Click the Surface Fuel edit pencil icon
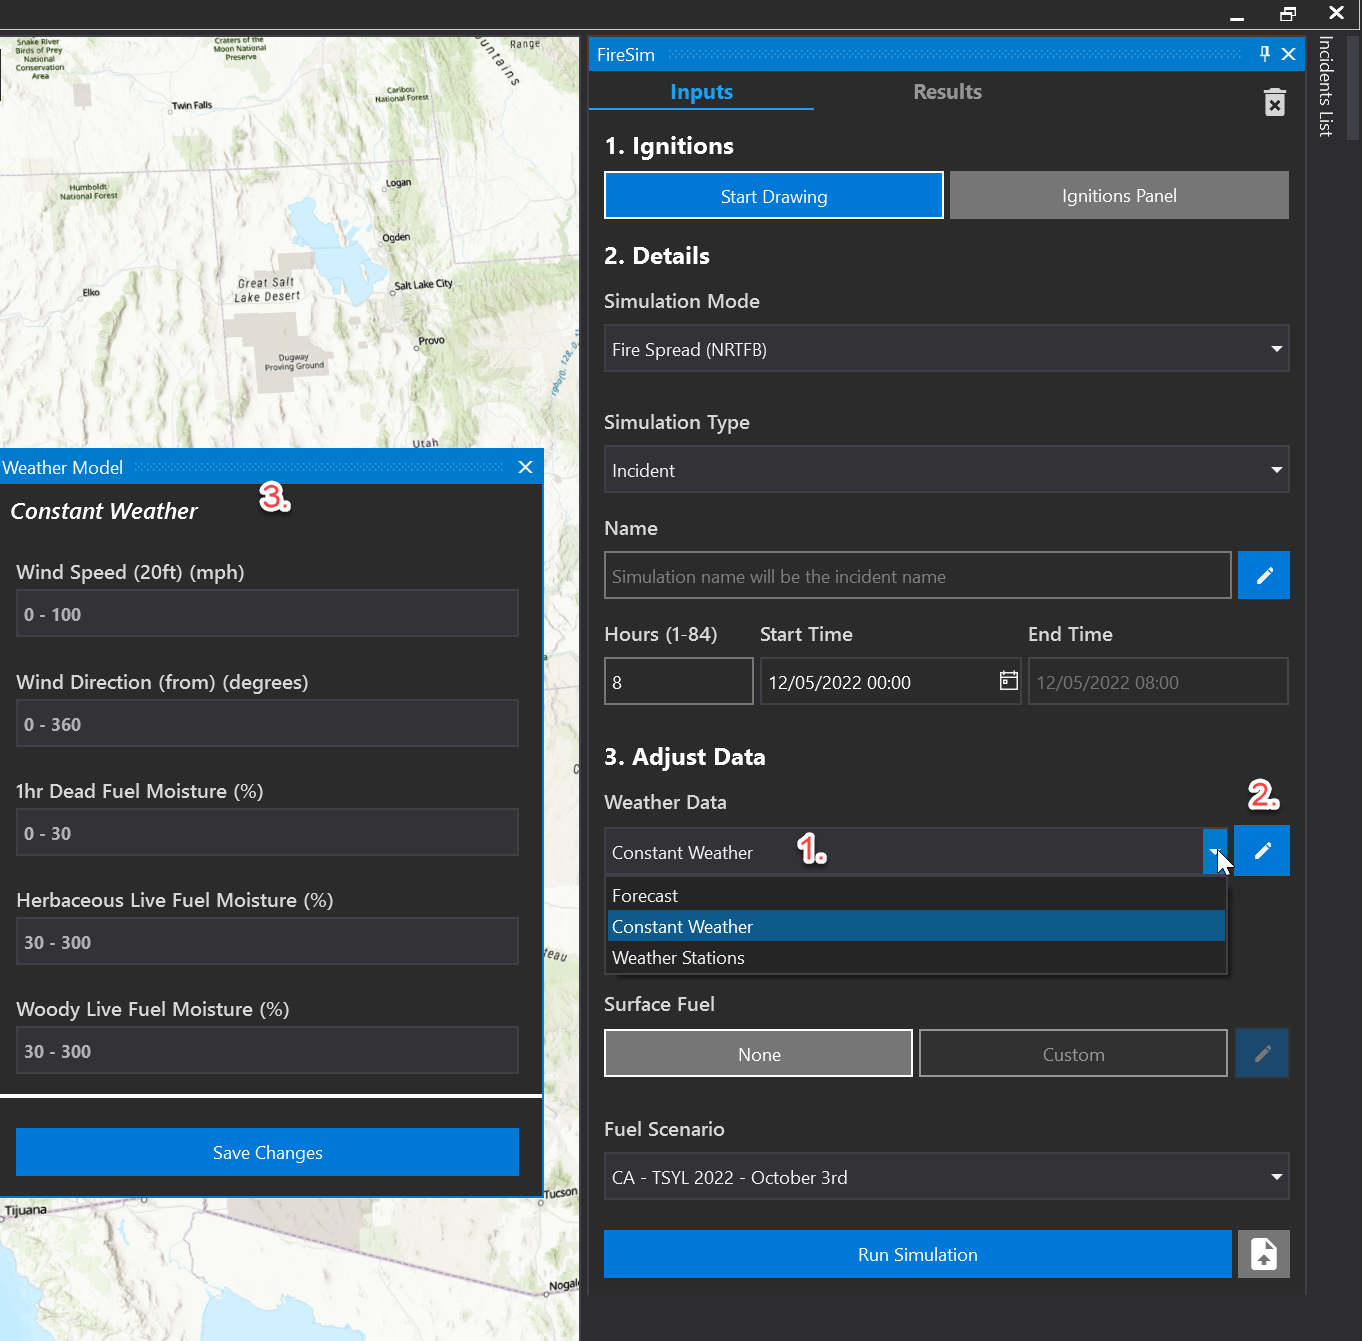This screenshot has width=1362, height=1341. click(1262, 1053)
